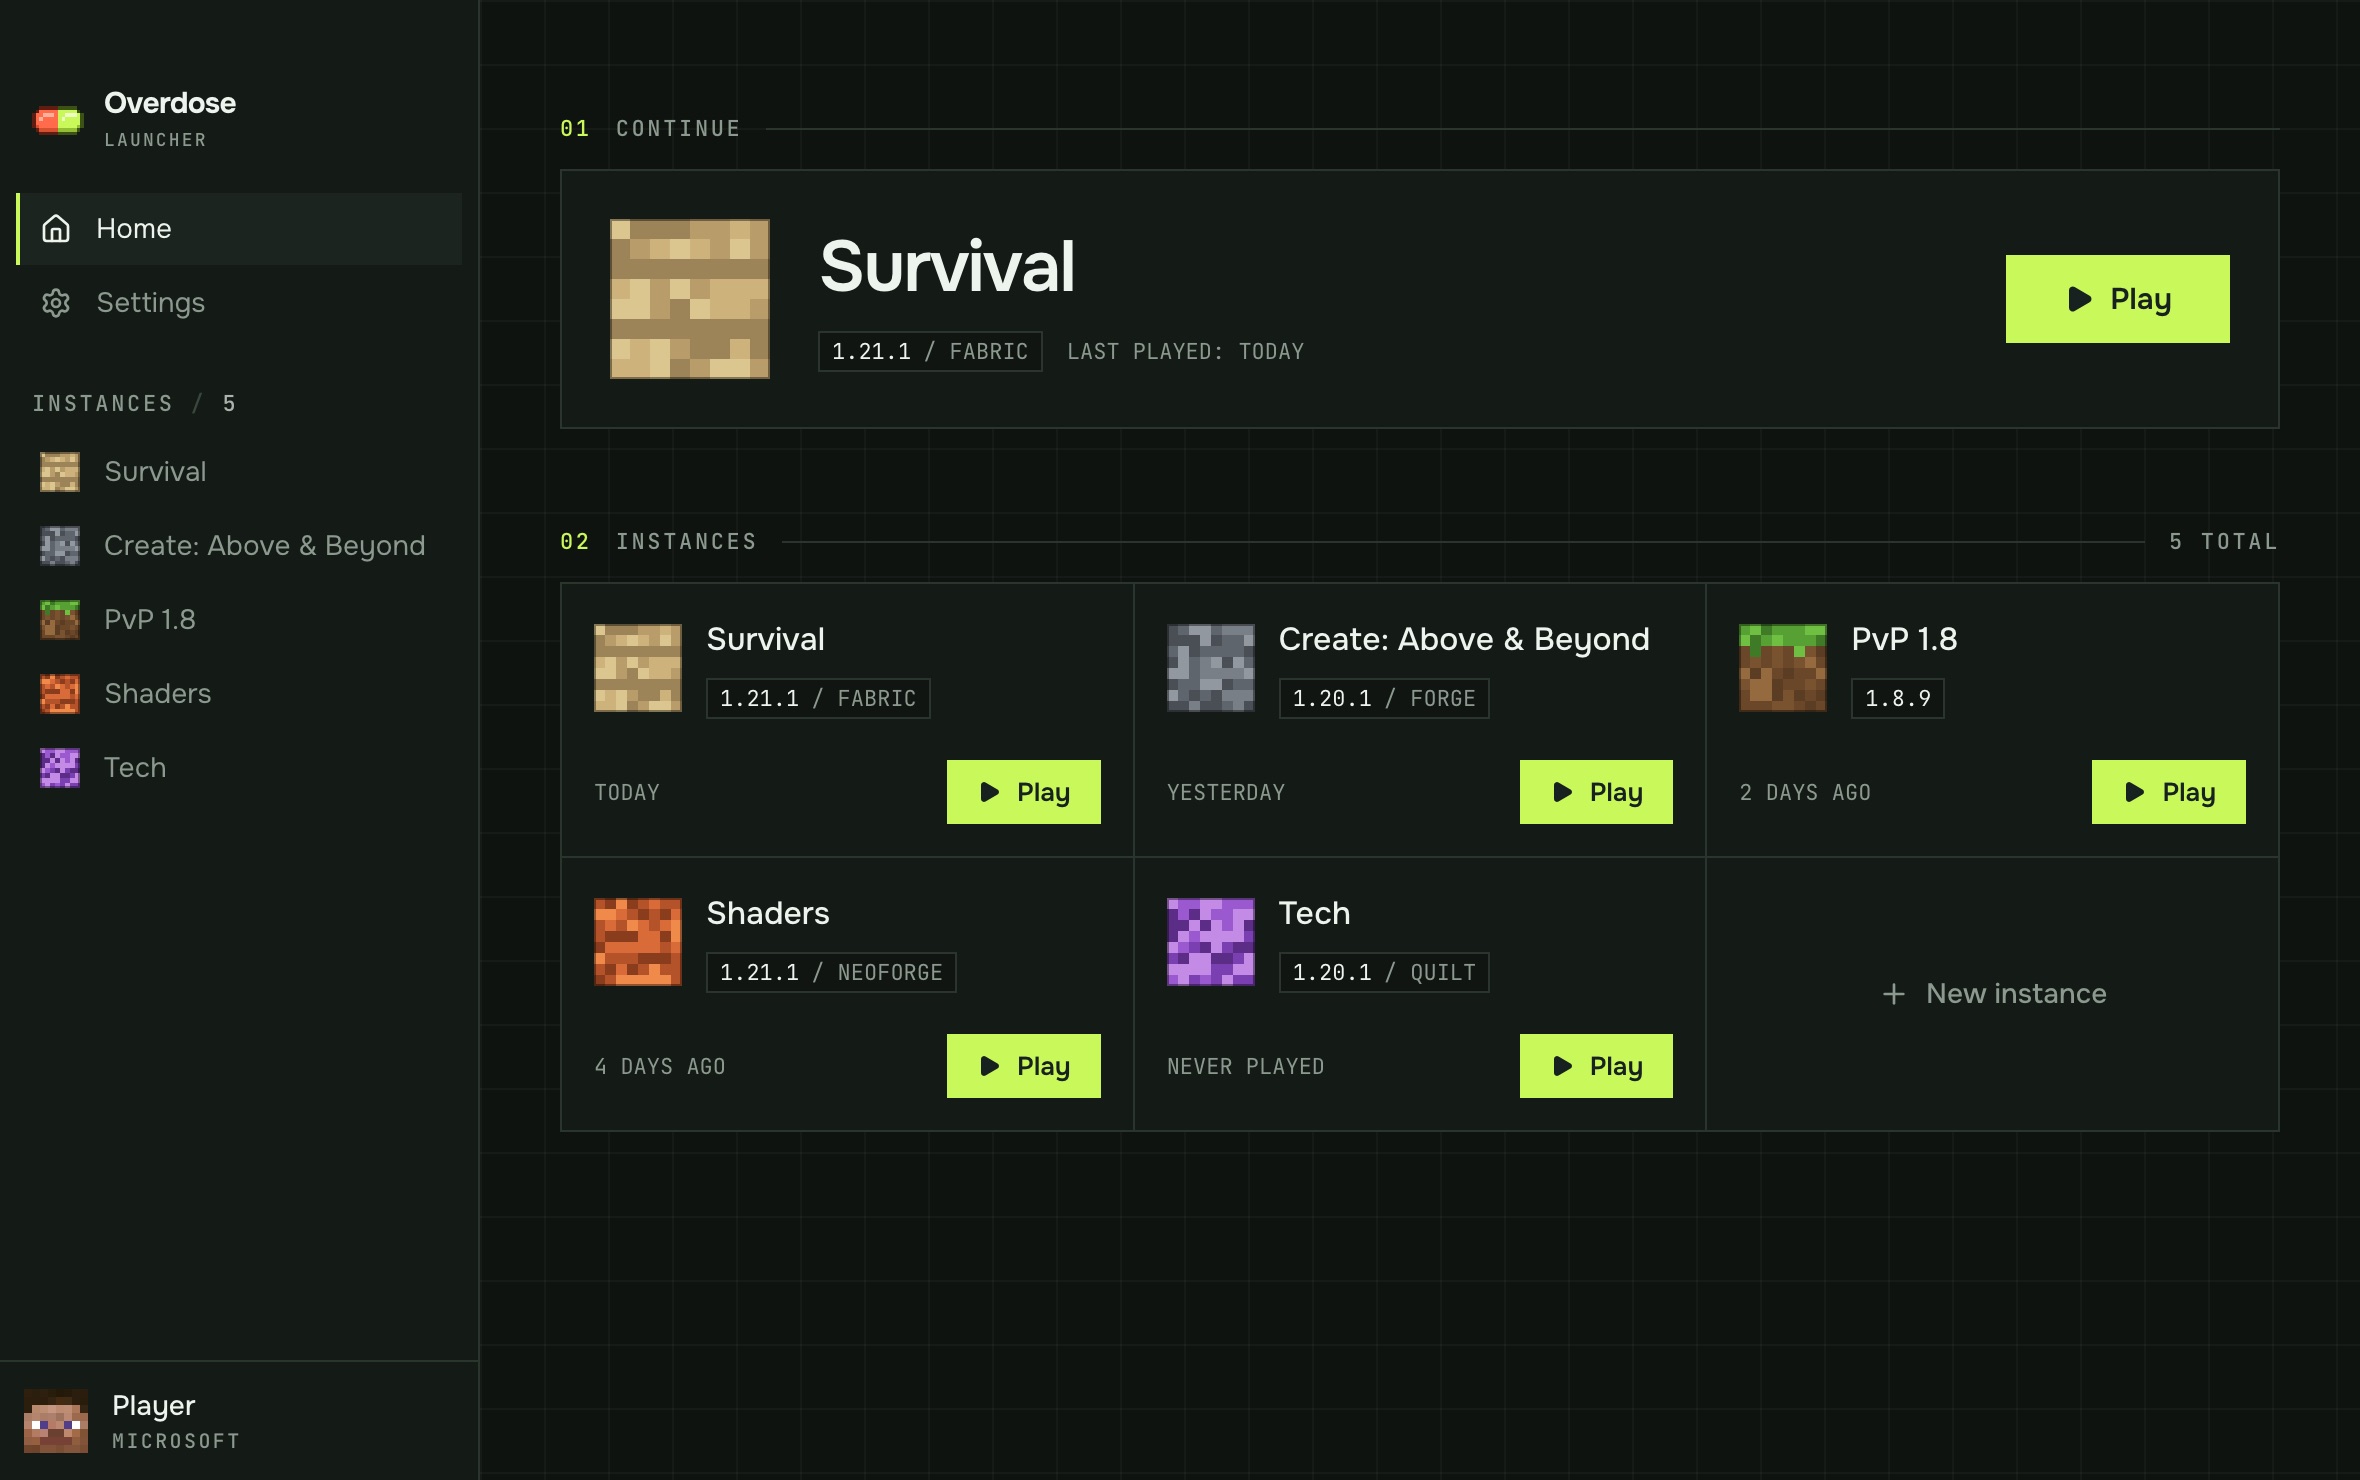Click the Overdose pill logo icon
Image resolution: width=2360 pixels, height=1480 pixels.
pyautogui.click(x=58, y=121)
